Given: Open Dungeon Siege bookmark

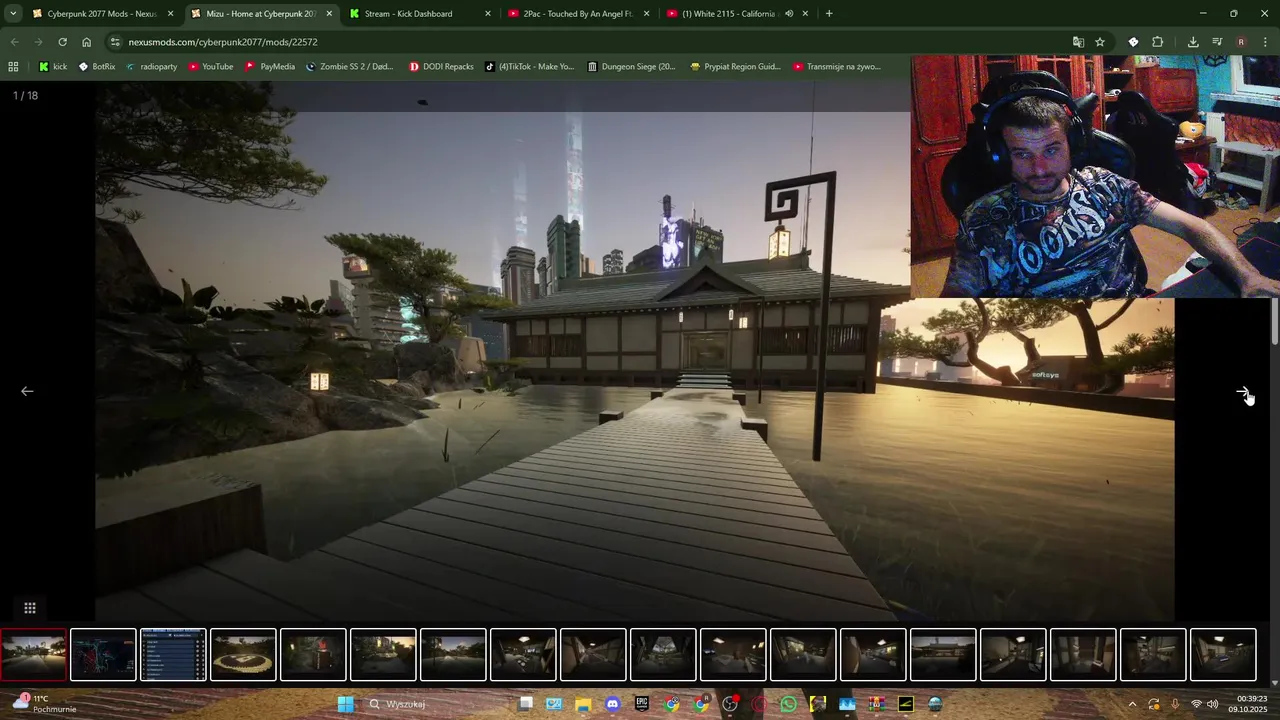Looking at the screenshot, I should (632, 67).
